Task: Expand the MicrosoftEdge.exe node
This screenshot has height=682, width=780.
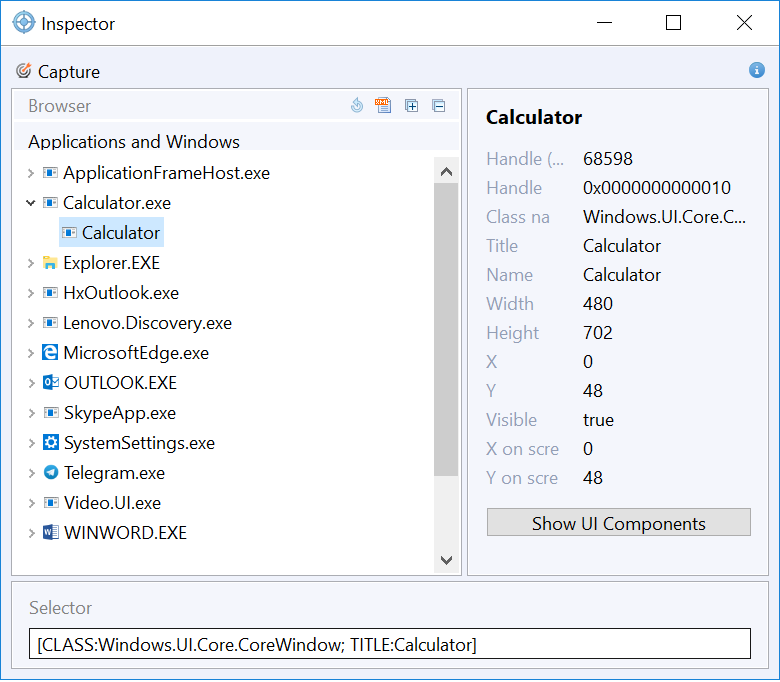Action: tap(31, 353)
